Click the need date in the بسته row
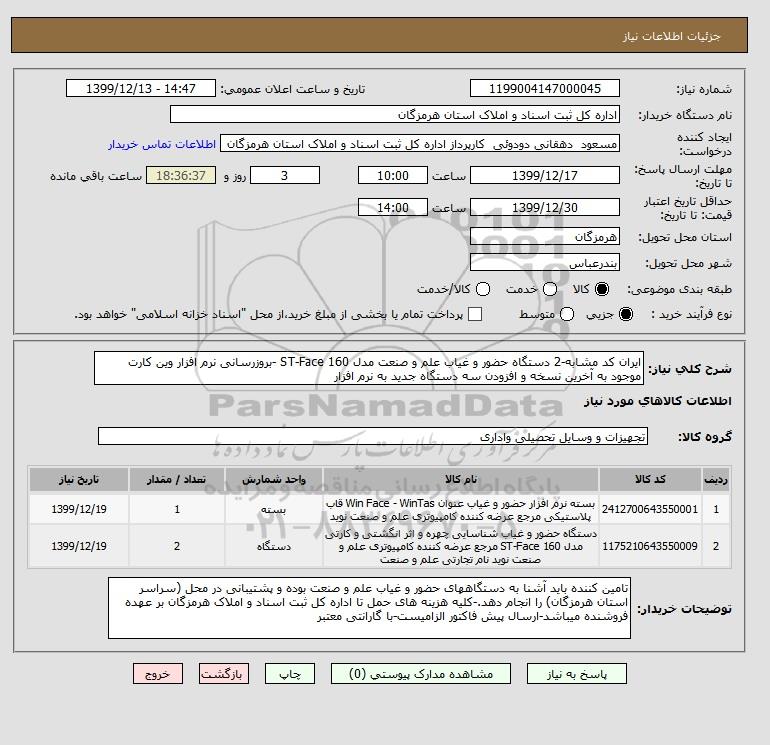This screenshot has height=745, width=770. [x=79, y=509]
